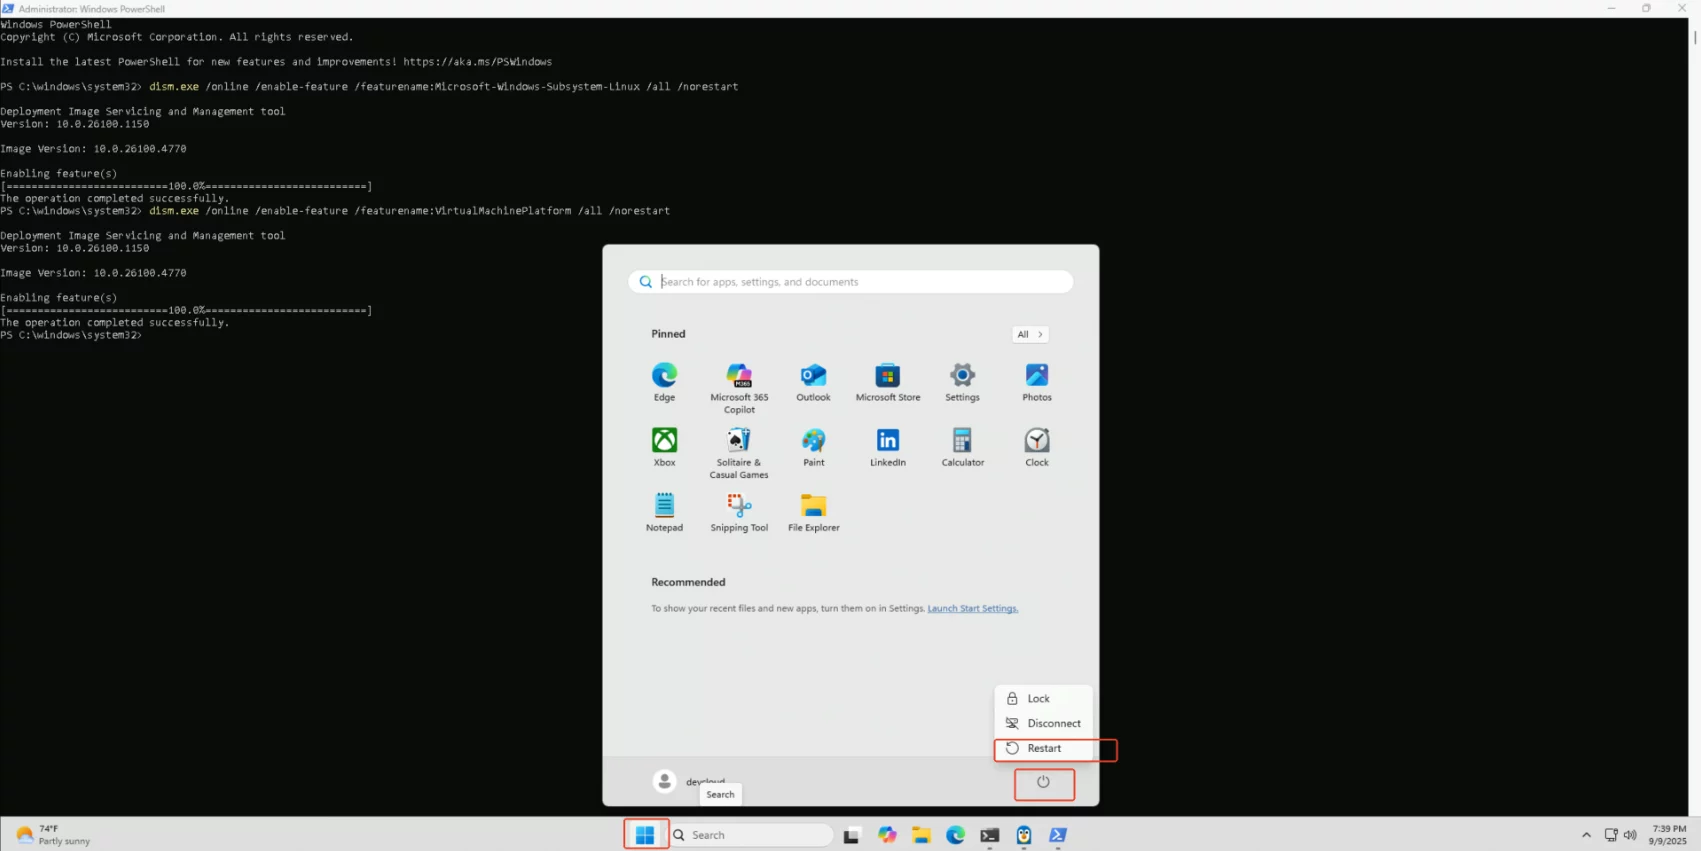Launch Microsoft 365 Copilot pinned app
1701x851 pixels.
tap(739, 388)
